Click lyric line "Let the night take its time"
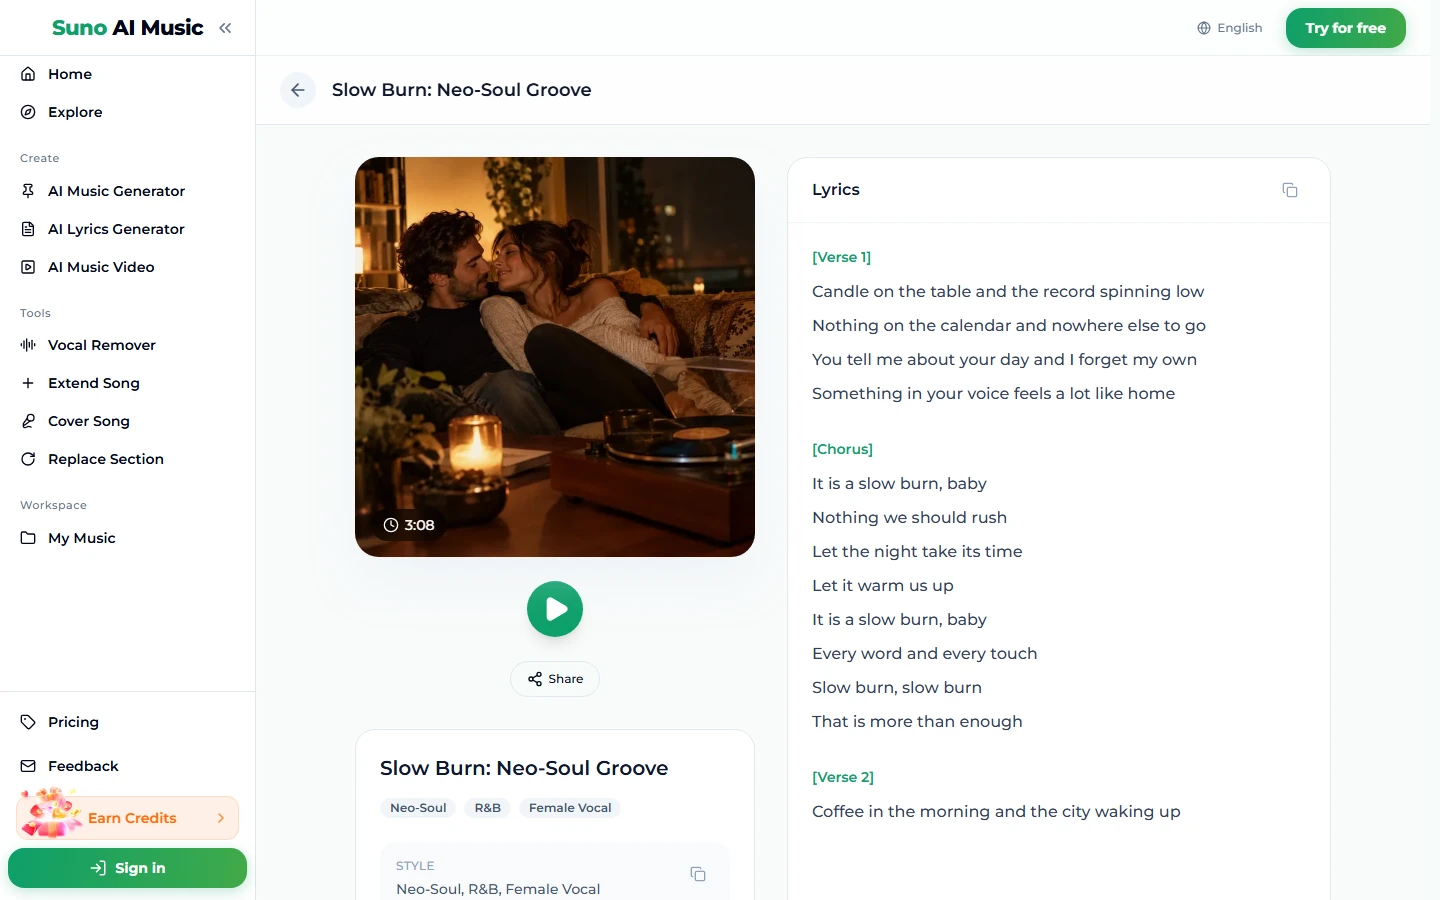The height and width of the screenshot is (900, 1440). point(917,551)
